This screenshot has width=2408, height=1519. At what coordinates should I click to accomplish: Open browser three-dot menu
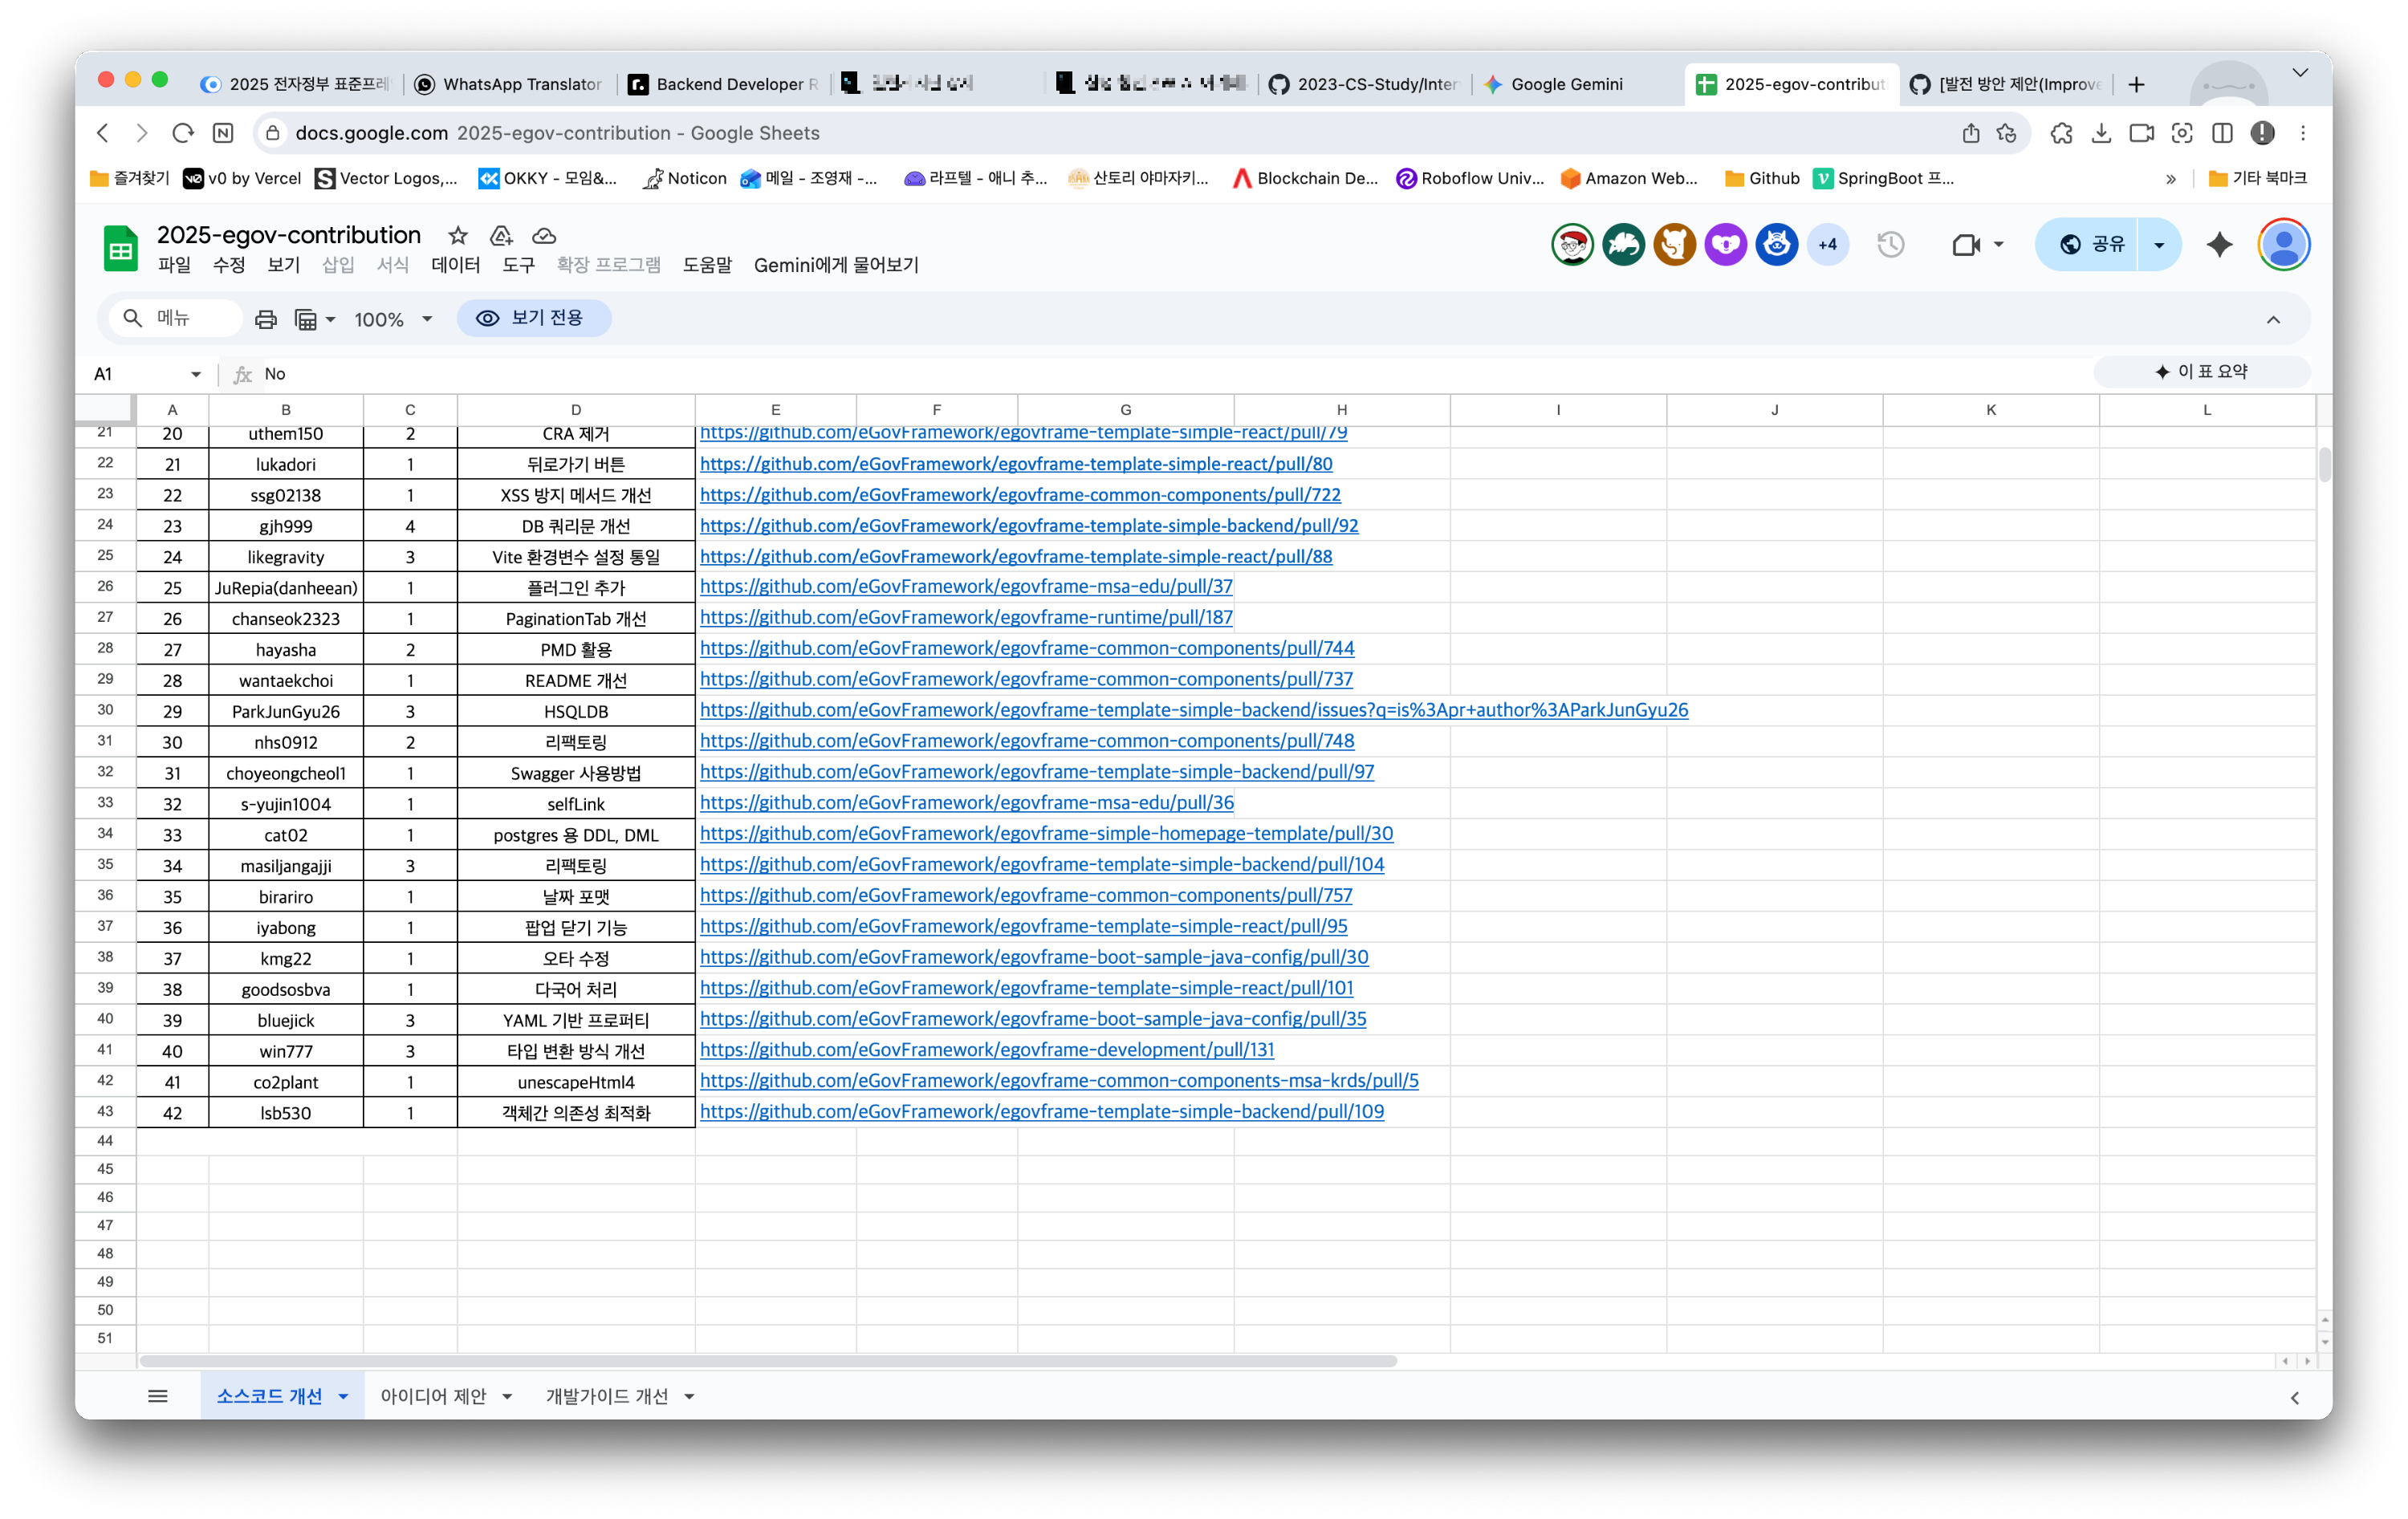point(2303,133)
